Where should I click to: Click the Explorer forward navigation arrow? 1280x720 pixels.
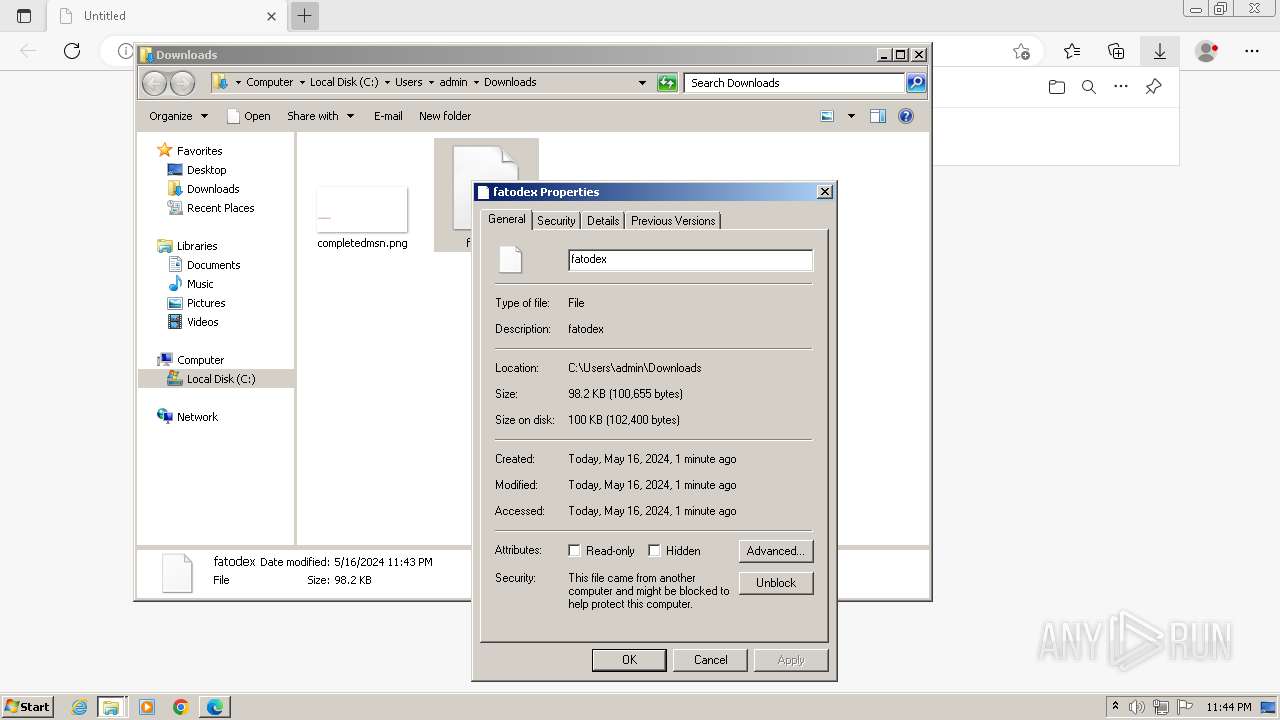pyautogui.click(x=182, y=83)
